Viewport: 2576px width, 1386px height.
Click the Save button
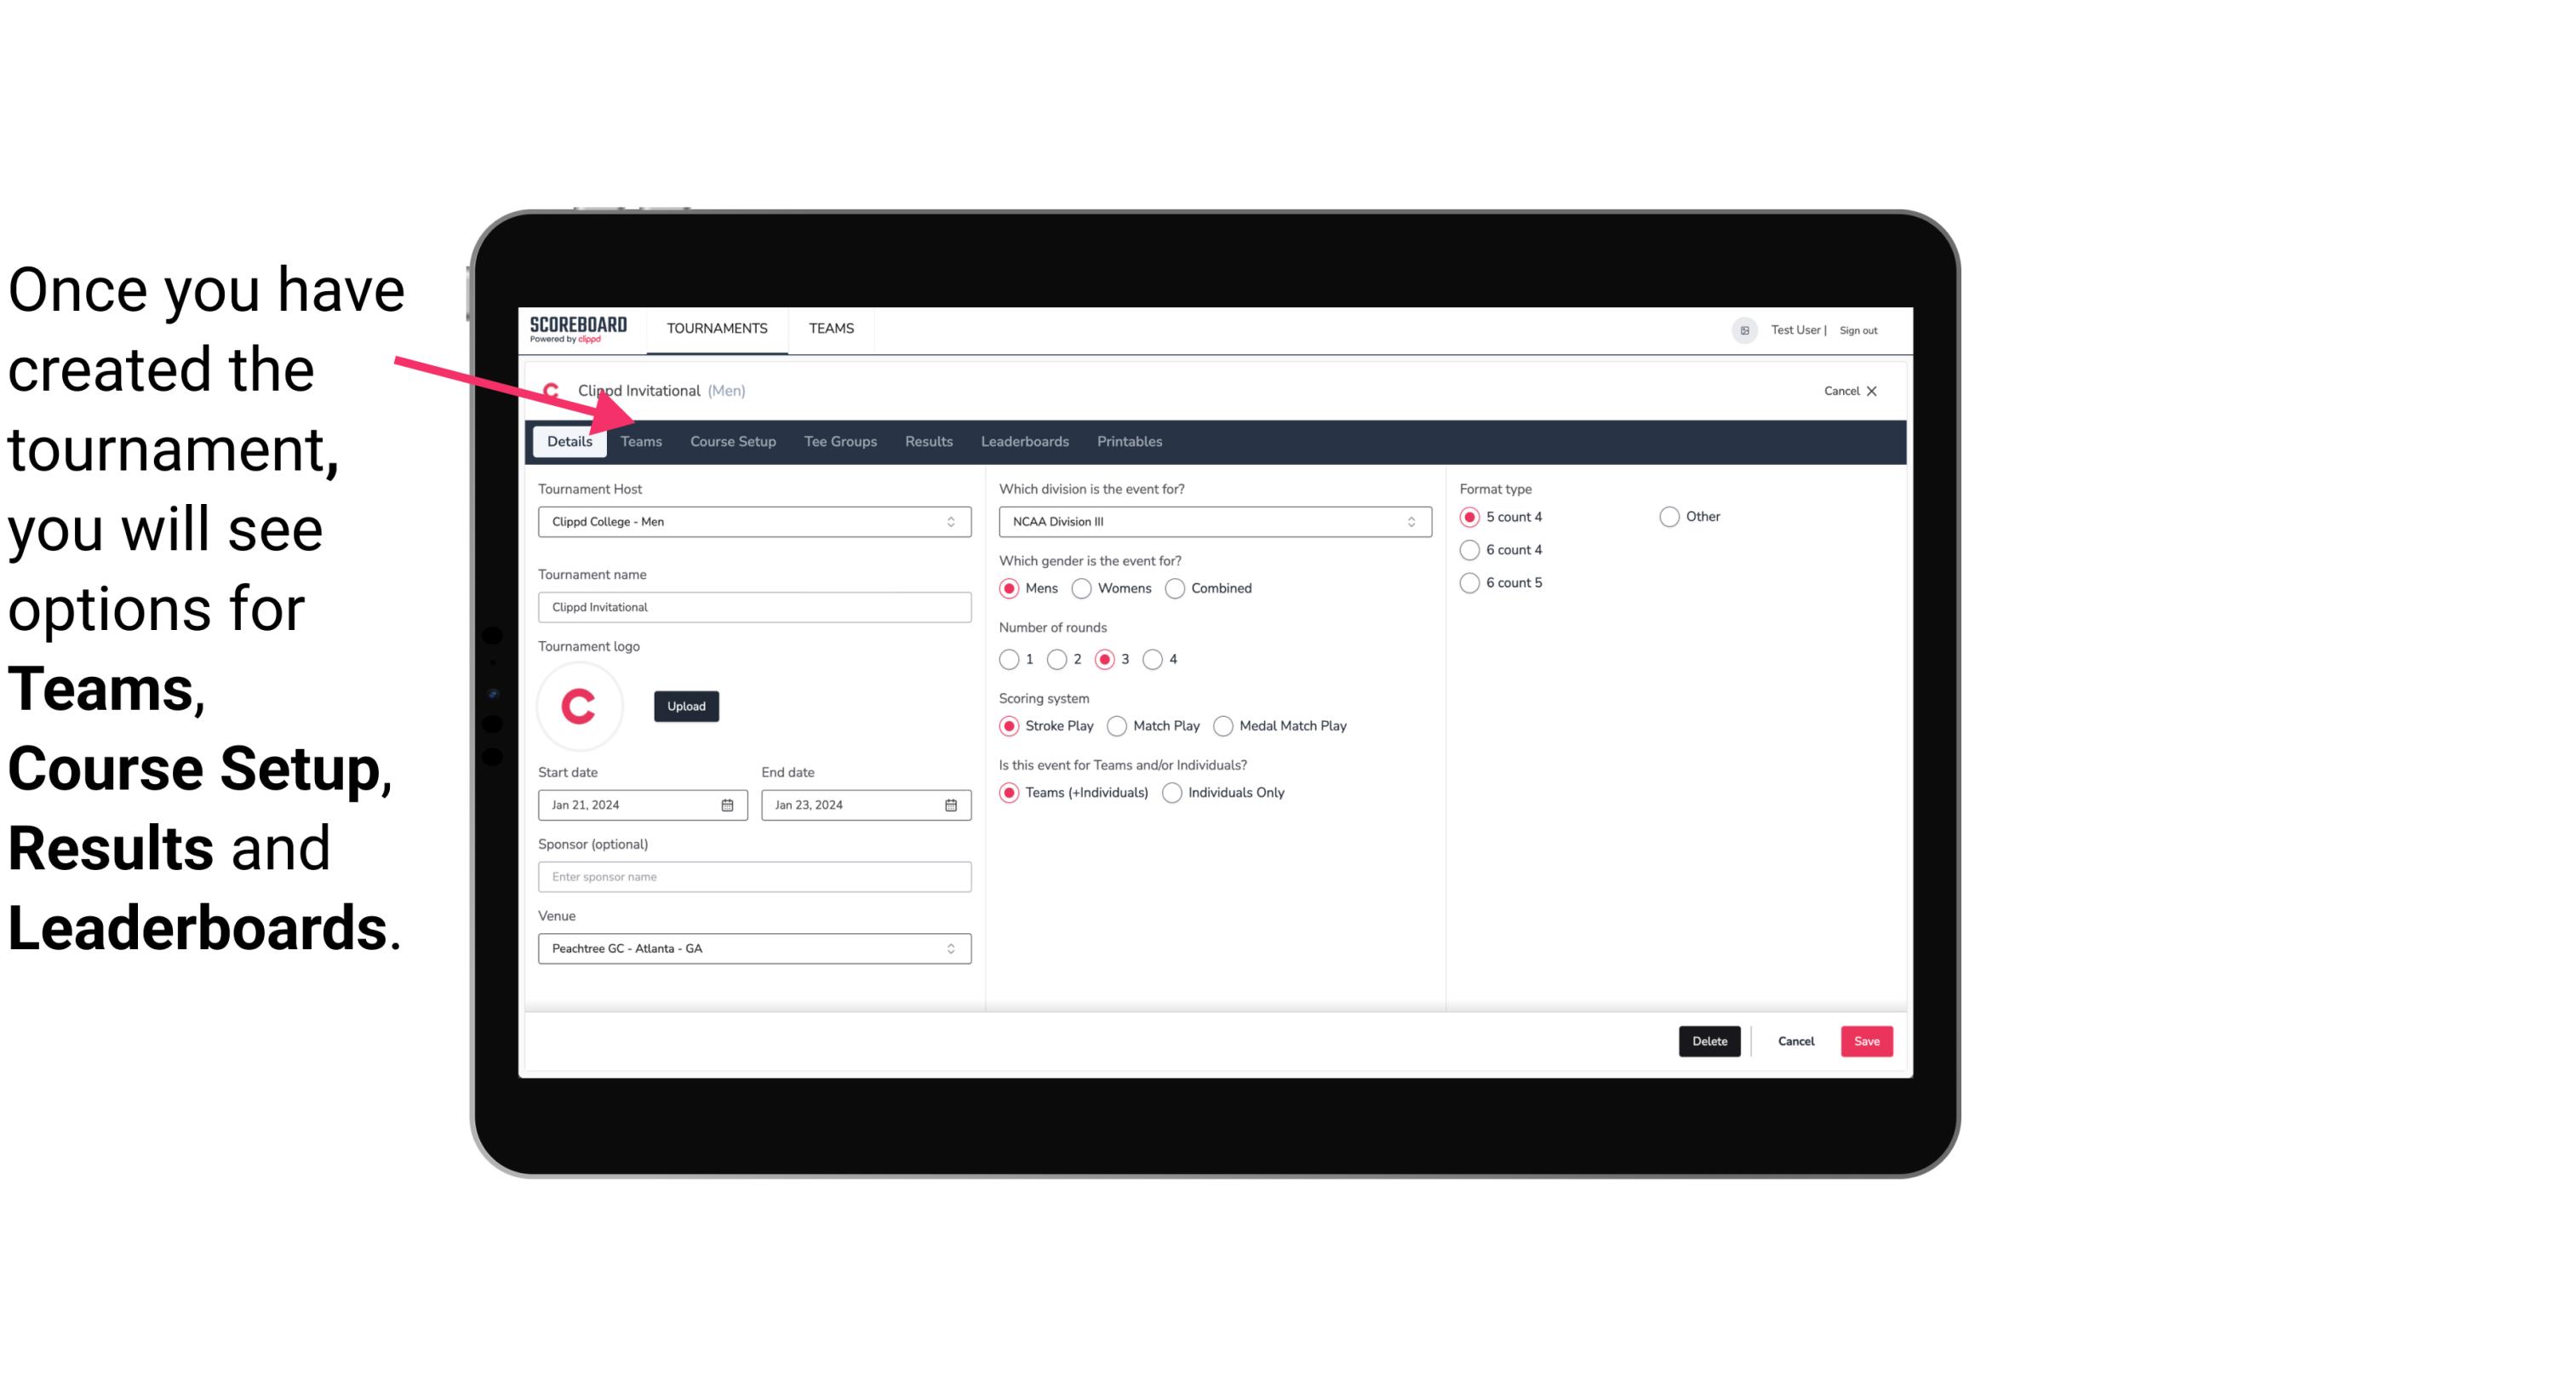point(1866,1041)
